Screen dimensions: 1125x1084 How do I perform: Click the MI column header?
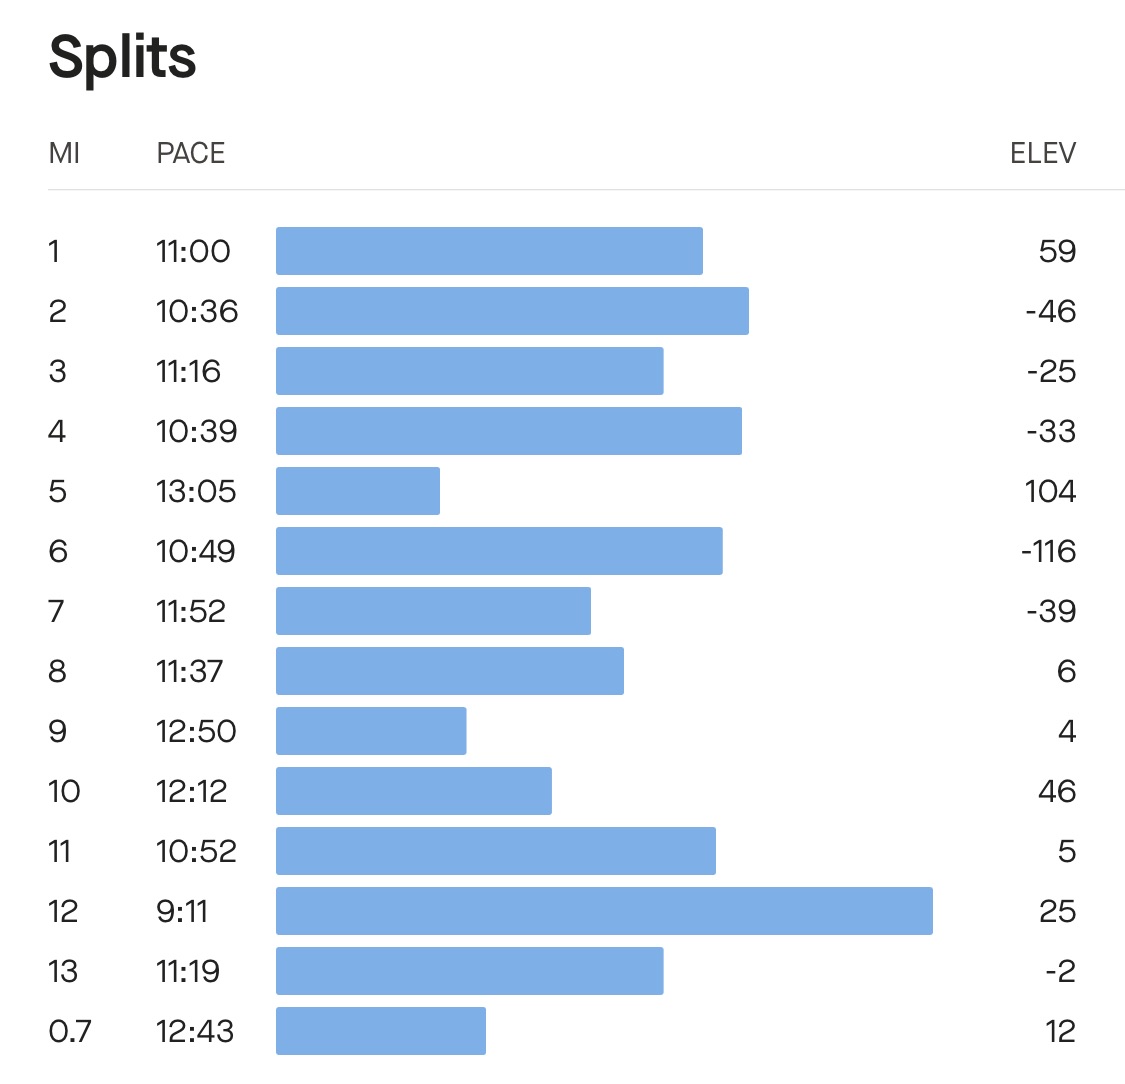(64, 153)
